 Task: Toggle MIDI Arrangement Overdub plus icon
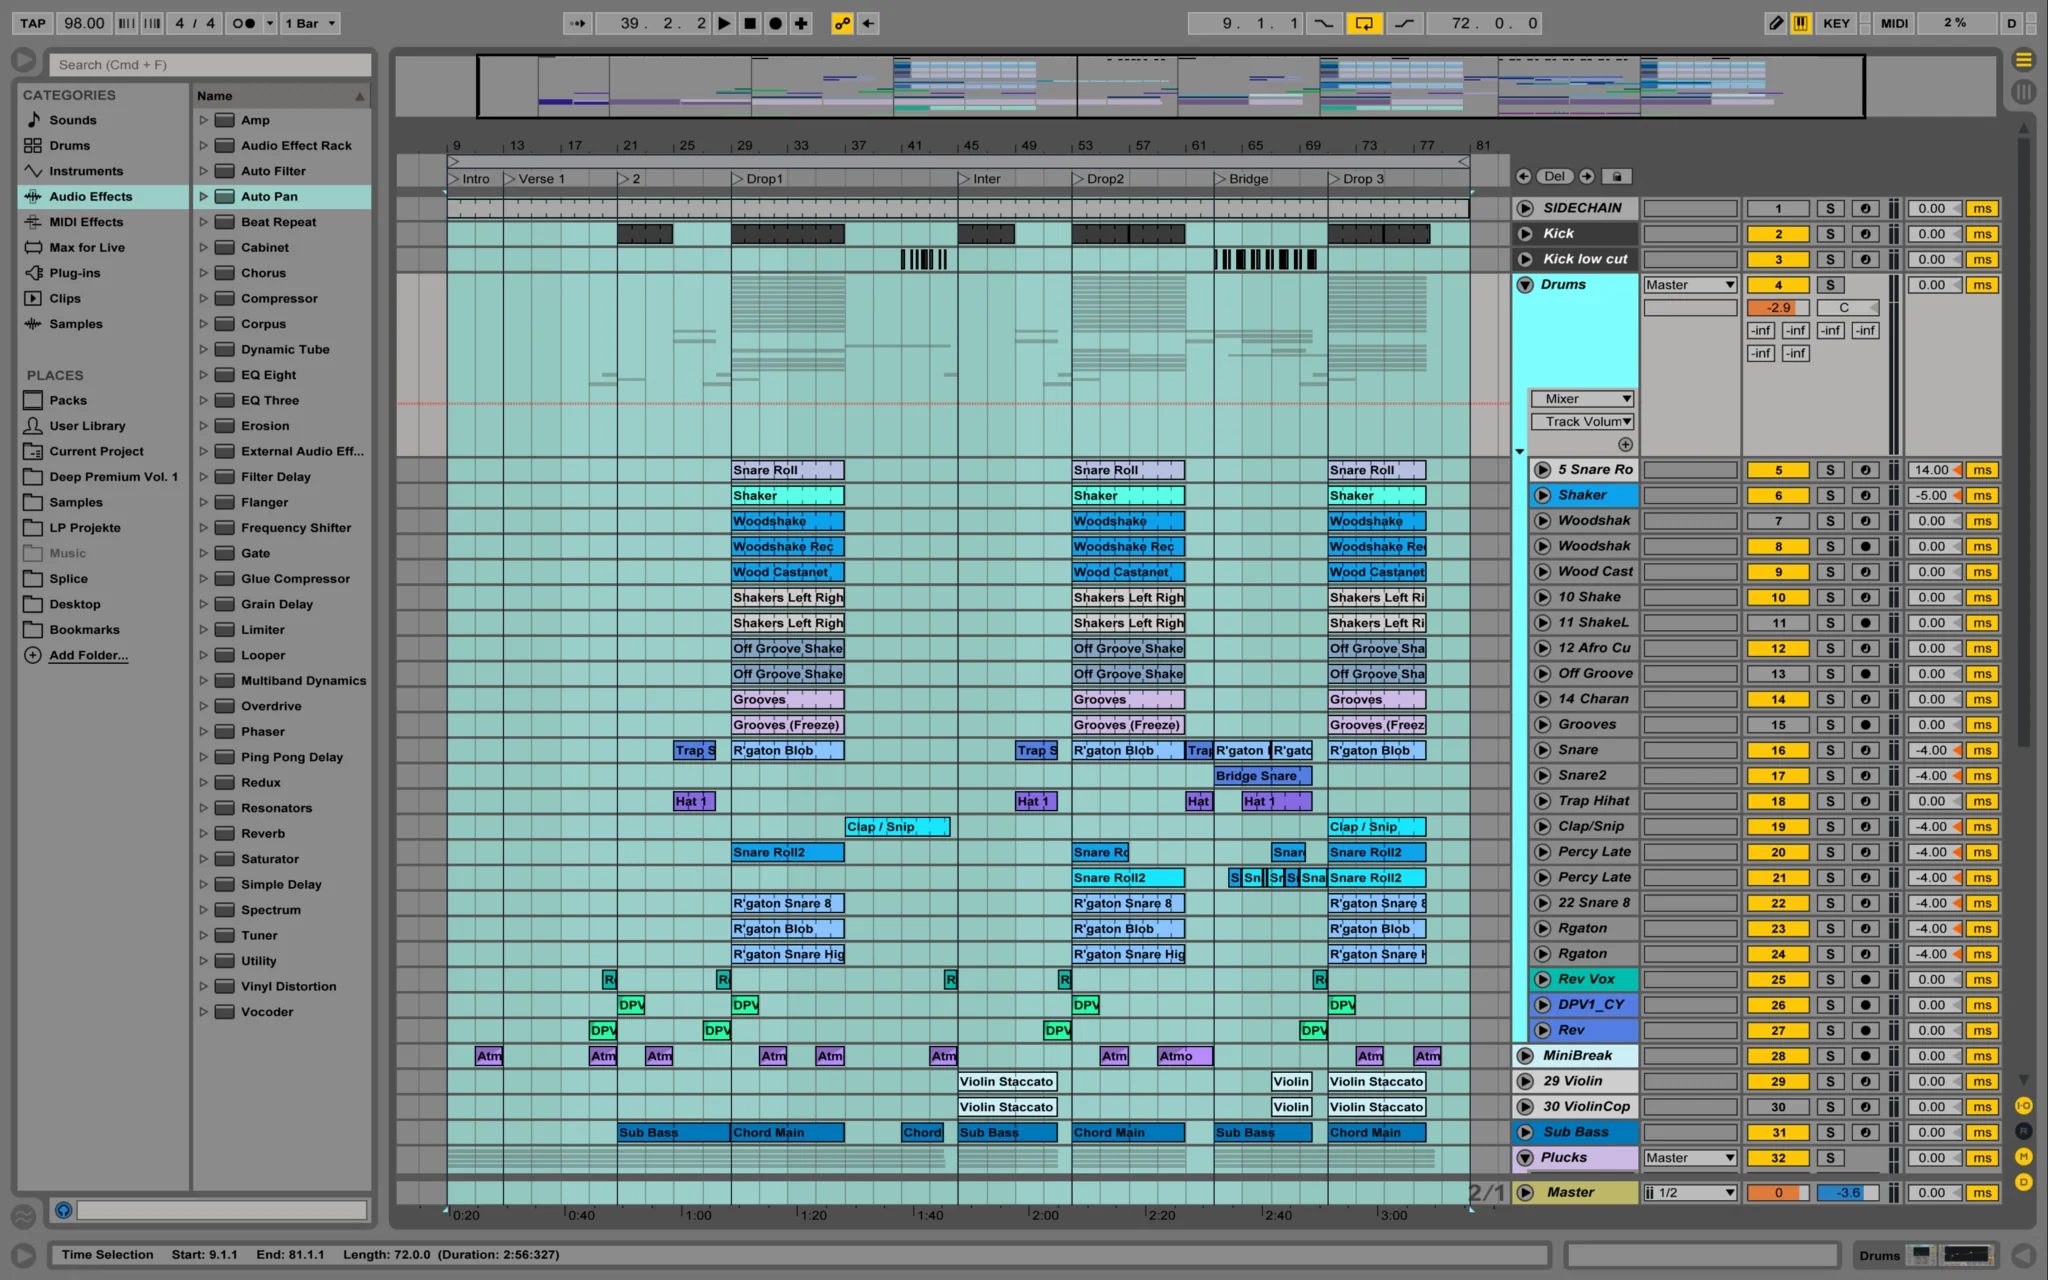[x=801, y=23]
